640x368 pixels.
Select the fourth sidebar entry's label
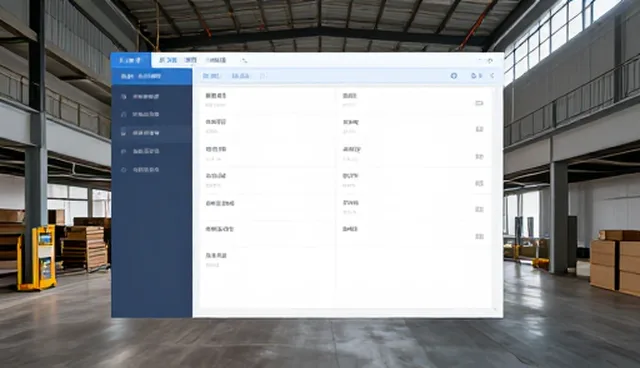(146, 151)
